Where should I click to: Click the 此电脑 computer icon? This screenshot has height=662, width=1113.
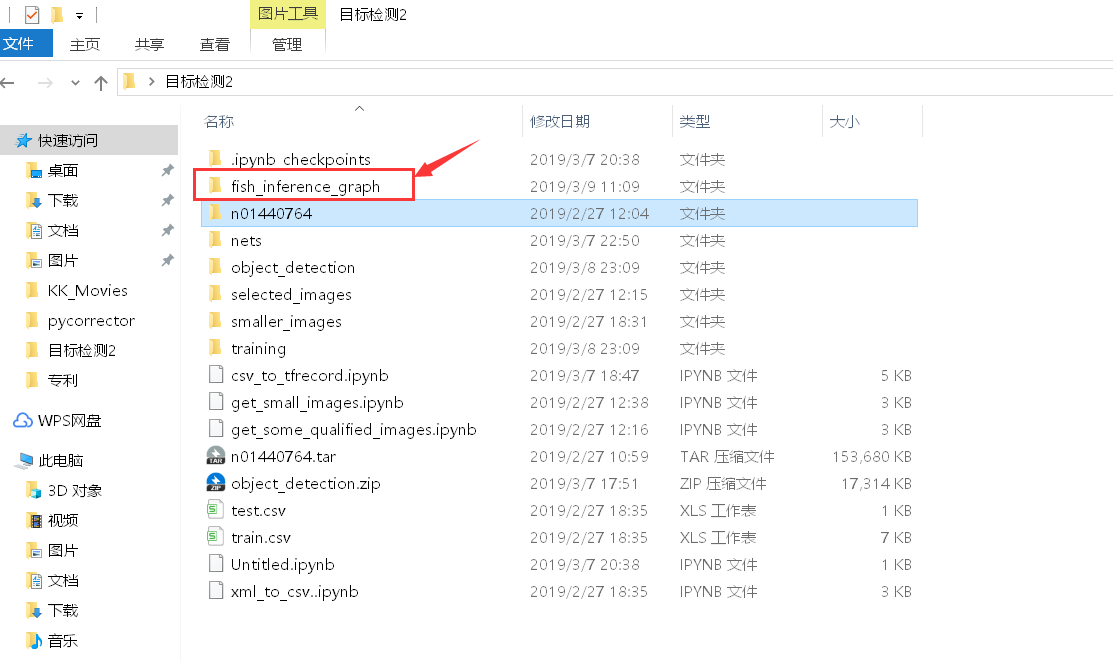[23, 460]
